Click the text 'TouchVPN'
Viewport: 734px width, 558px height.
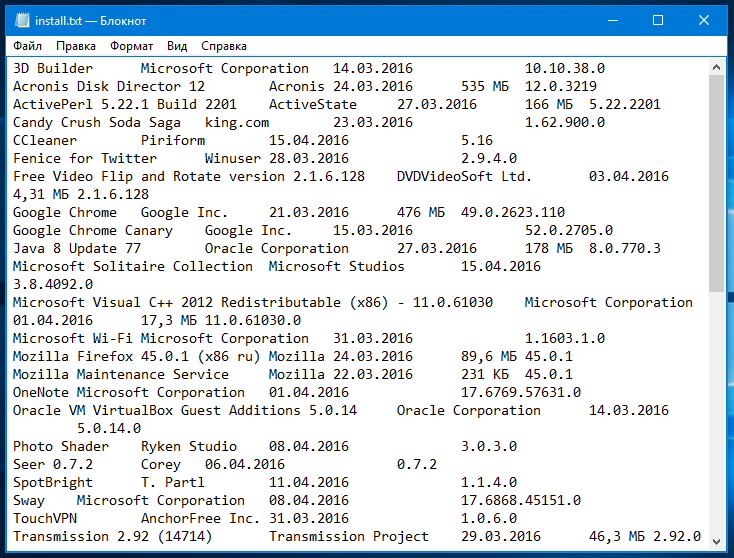click(x=44, y=519)
